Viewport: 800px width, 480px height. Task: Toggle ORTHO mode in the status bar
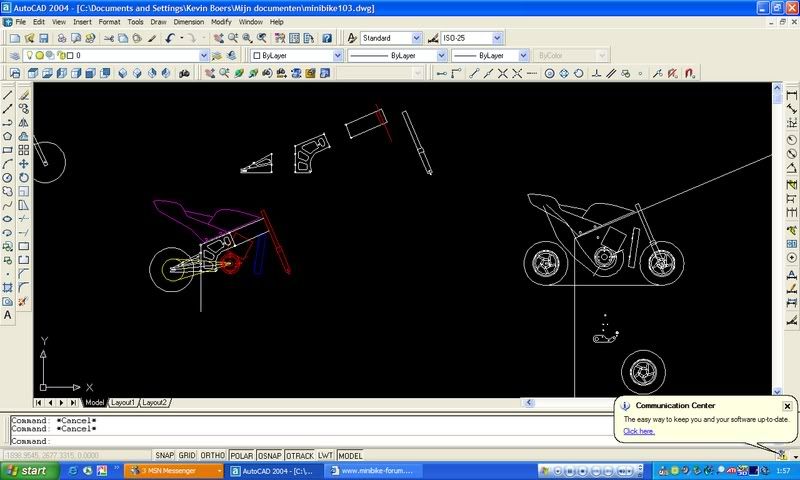[x=214, y=455]
